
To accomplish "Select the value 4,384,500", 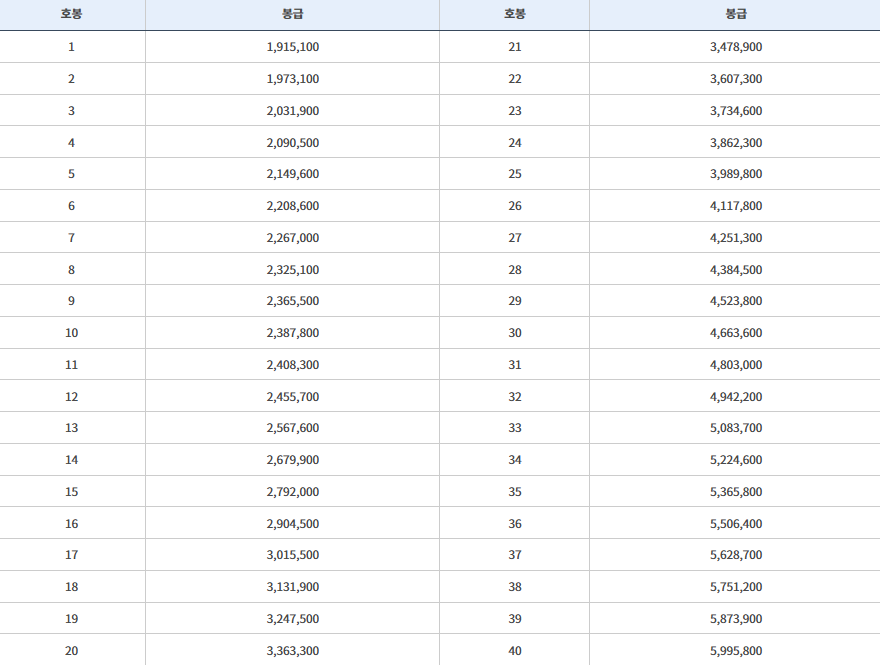I will pos(736,270).
